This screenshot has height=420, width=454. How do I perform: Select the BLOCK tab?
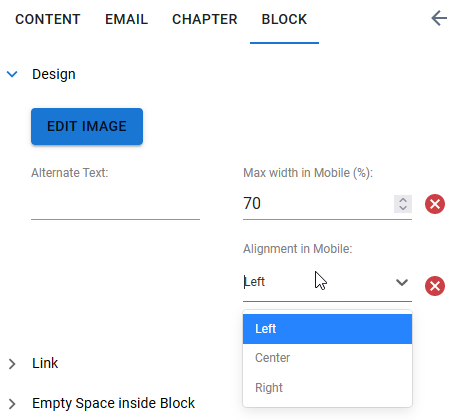pyautogui.click(x=284, y=19)
